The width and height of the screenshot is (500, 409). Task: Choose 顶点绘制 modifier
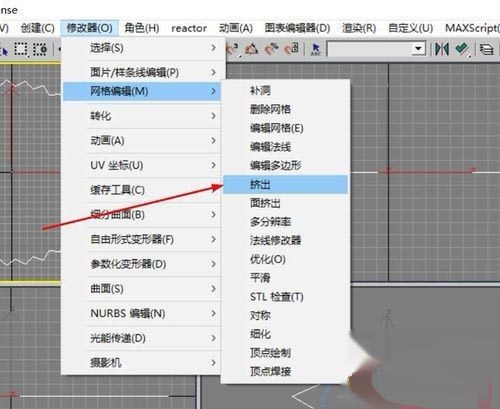click(x=285, y=353)
